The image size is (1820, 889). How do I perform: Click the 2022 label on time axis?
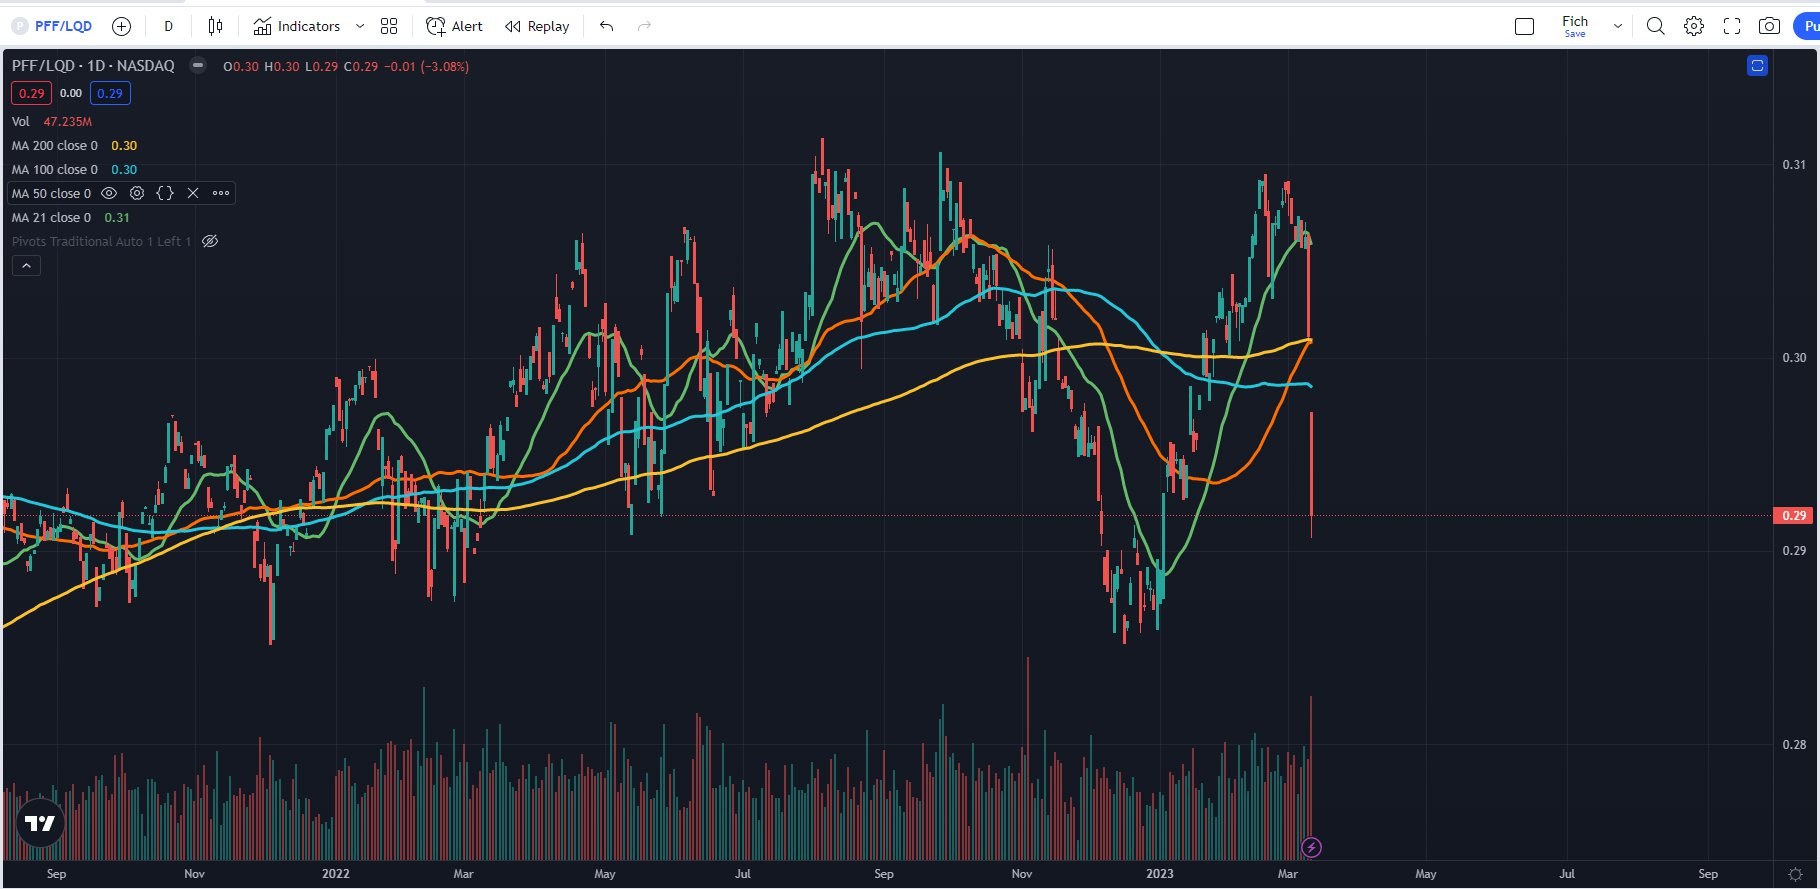[x=336, y=874]
